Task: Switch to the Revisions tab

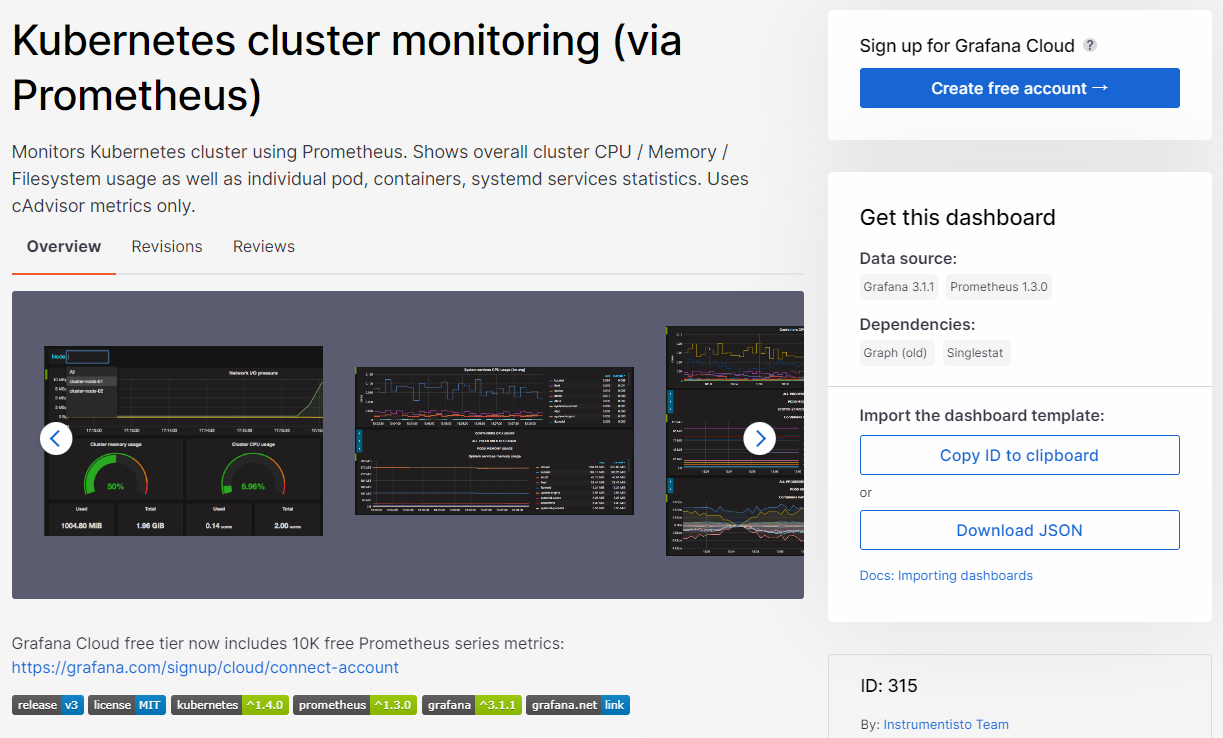Action: [x=167, y=247]
